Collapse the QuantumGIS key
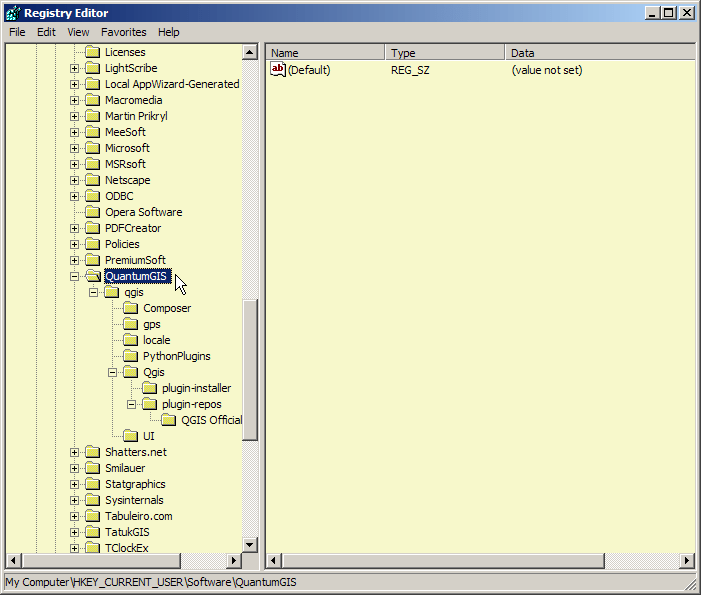This screenshot has width=701, height=595. coord(74,276)
